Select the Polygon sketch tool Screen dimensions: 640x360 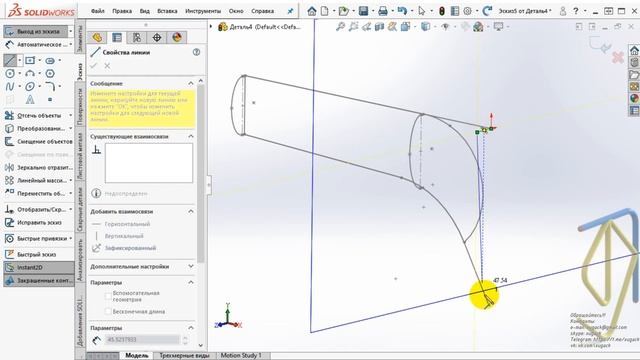[x=50, y=73]
